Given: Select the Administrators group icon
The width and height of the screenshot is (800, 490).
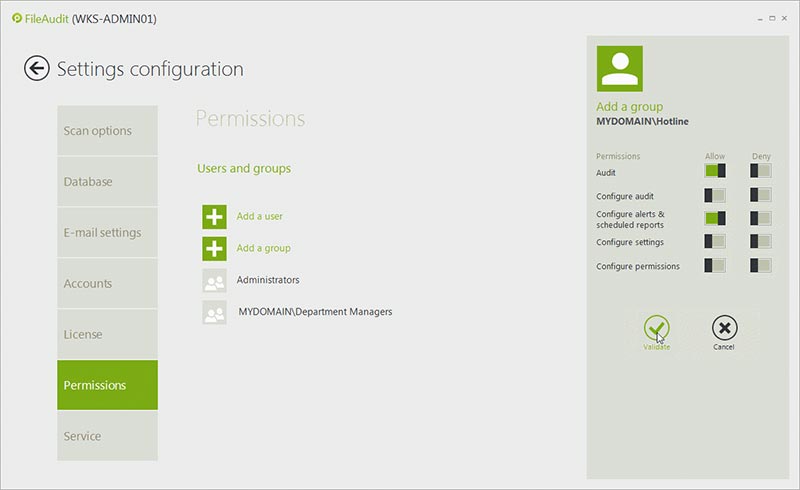Looking at the screenshot, I should pos(214,281).
